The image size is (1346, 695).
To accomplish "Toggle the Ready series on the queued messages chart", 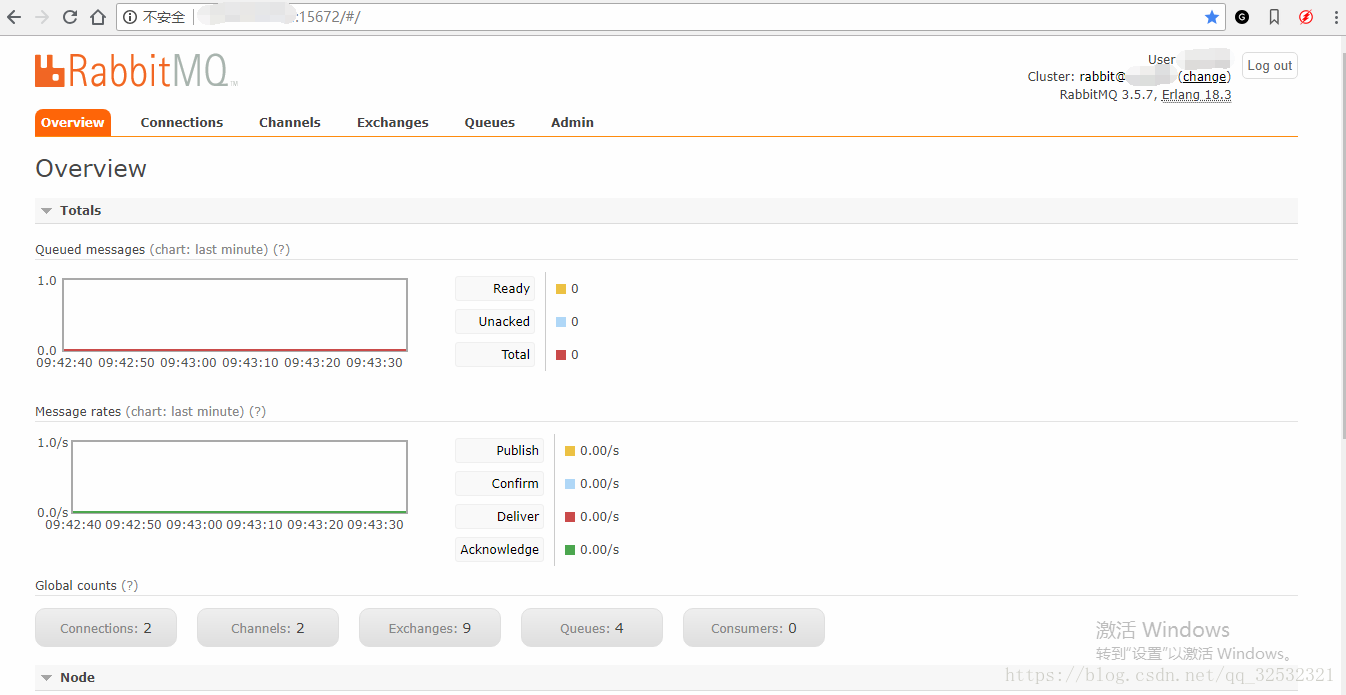I will [x=495, y=288].
